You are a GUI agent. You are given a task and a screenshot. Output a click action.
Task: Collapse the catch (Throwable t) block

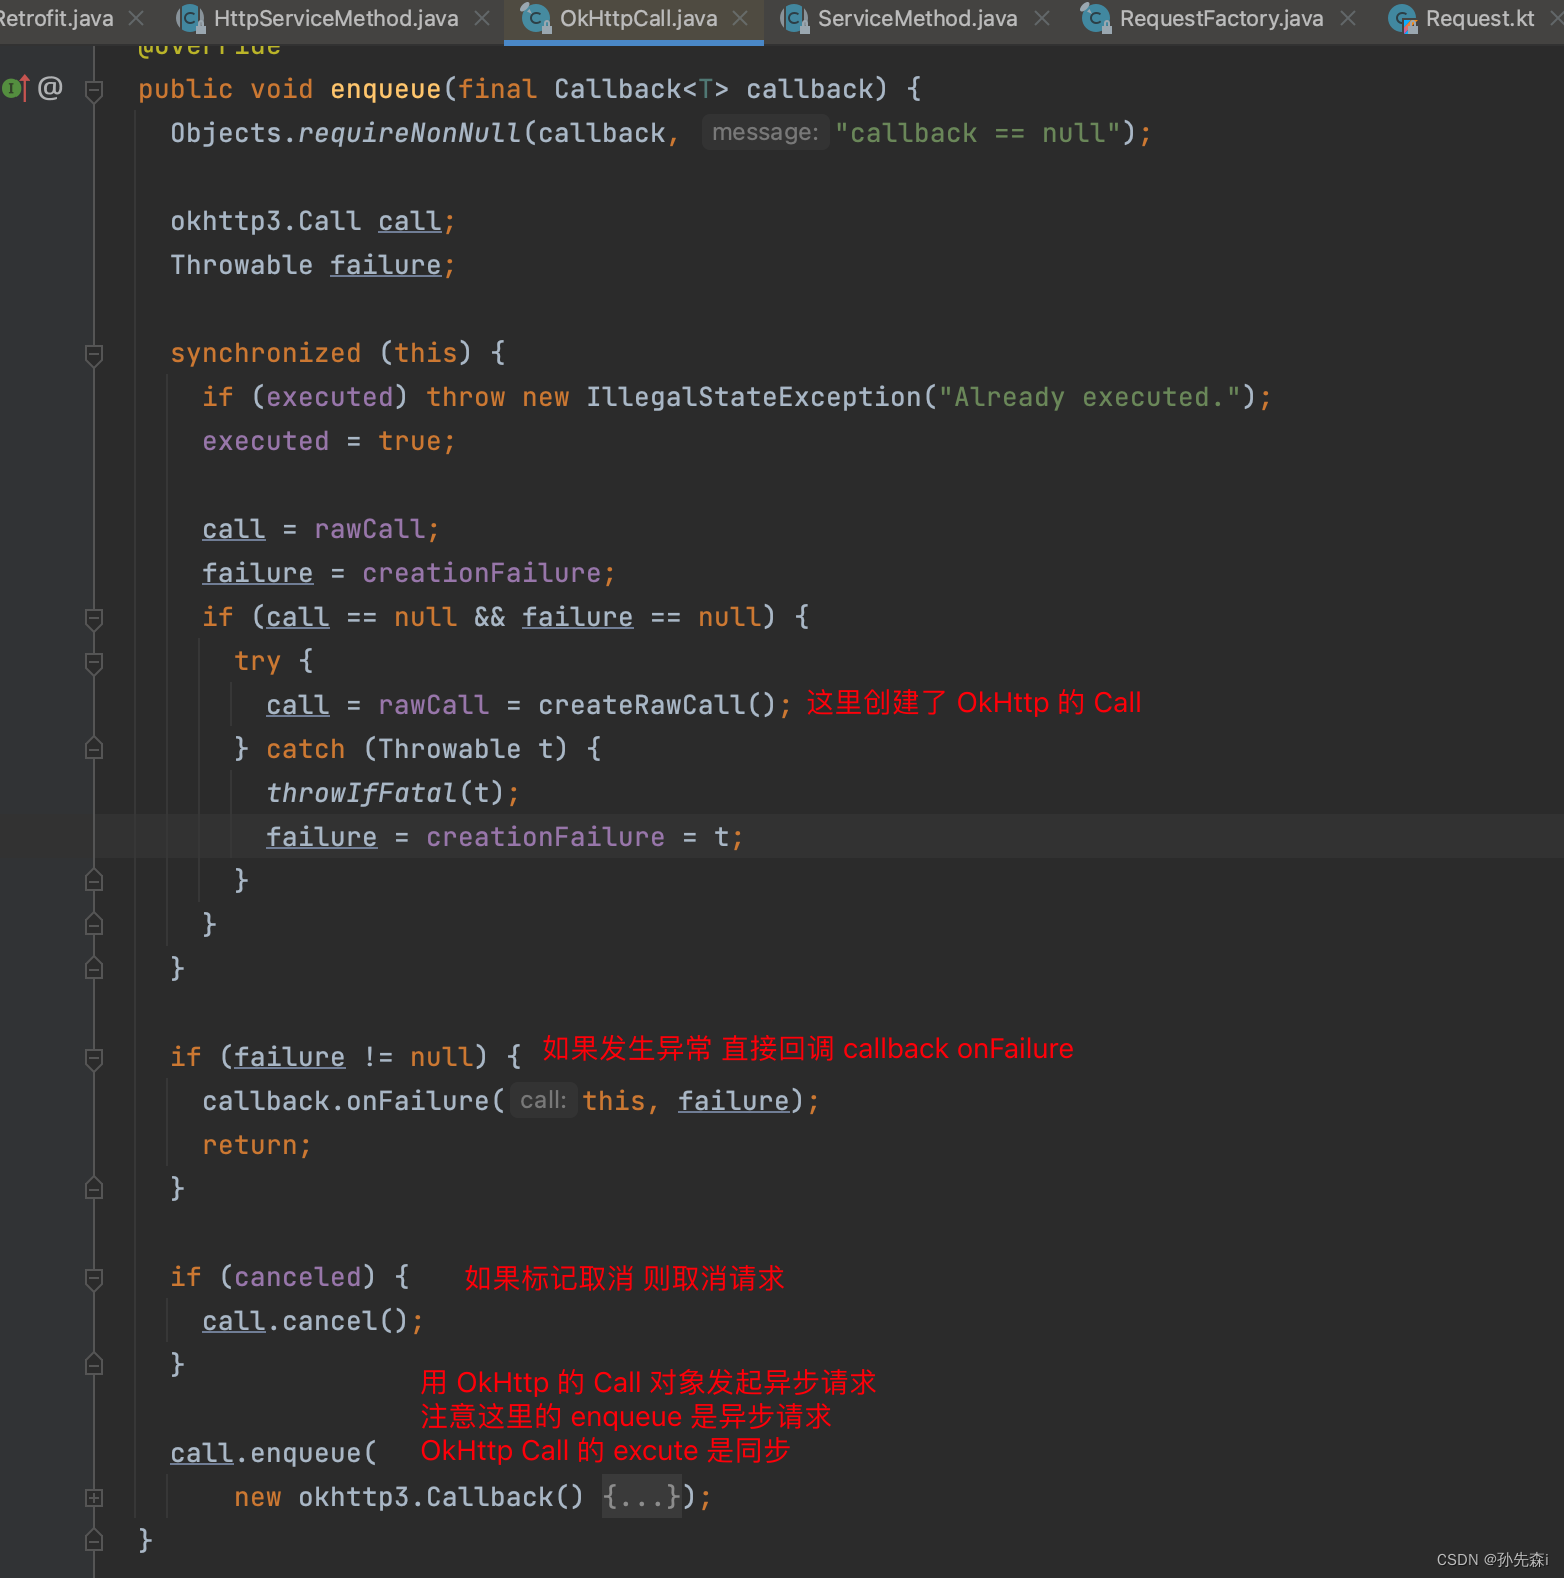point(94,749)
